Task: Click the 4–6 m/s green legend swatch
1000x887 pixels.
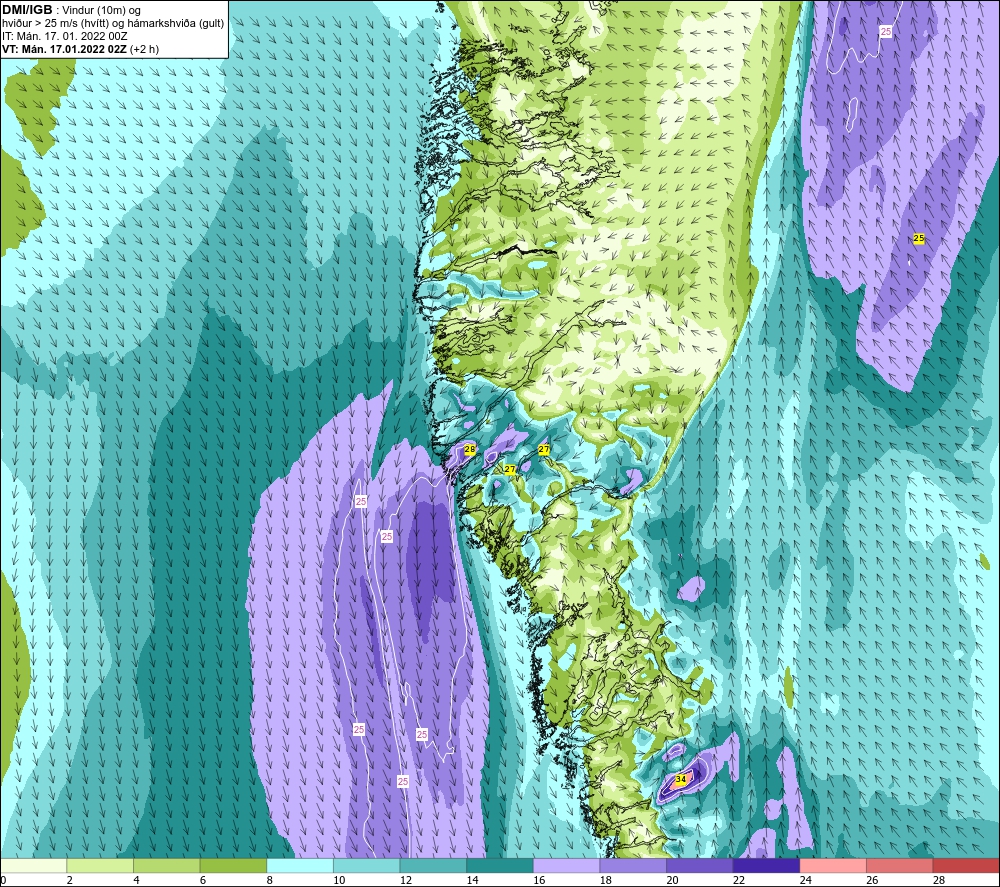Action: click(166, 865)
